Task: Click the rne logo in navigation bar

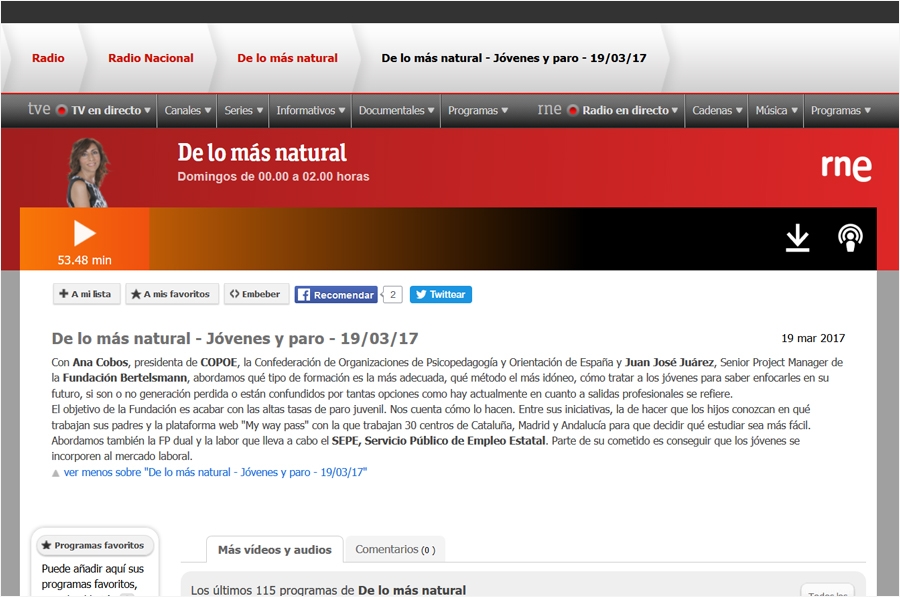Action: (549, 108)
